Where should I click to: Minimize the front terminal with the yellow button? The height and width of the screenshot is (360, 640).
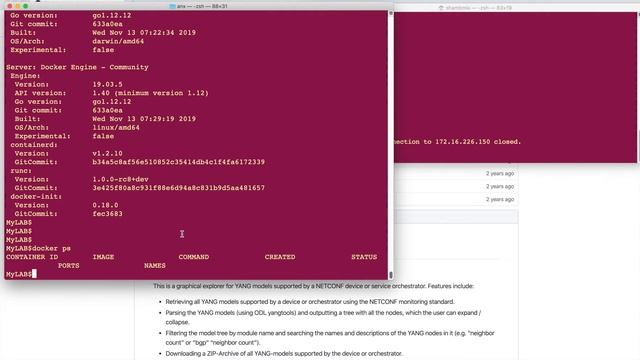pyautogui.click(x=18, y=6)
